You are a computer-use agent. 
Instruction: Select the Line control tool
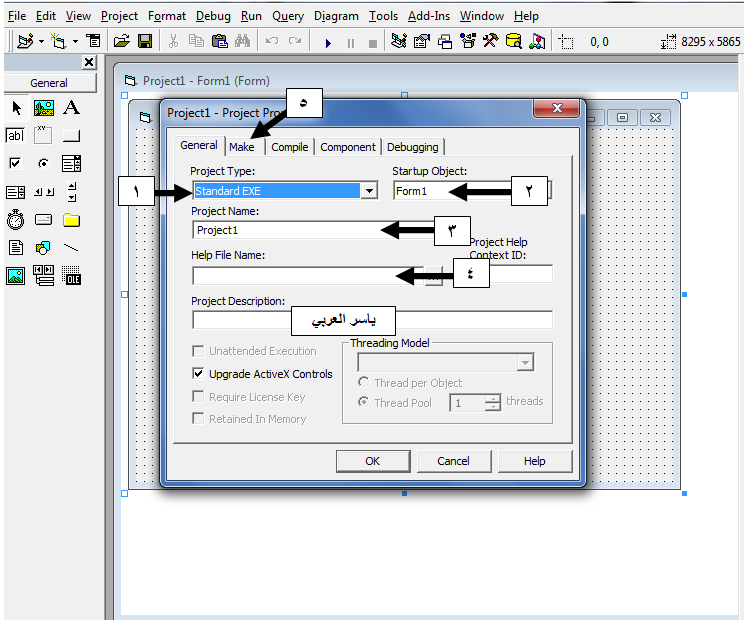pos(71,248)
